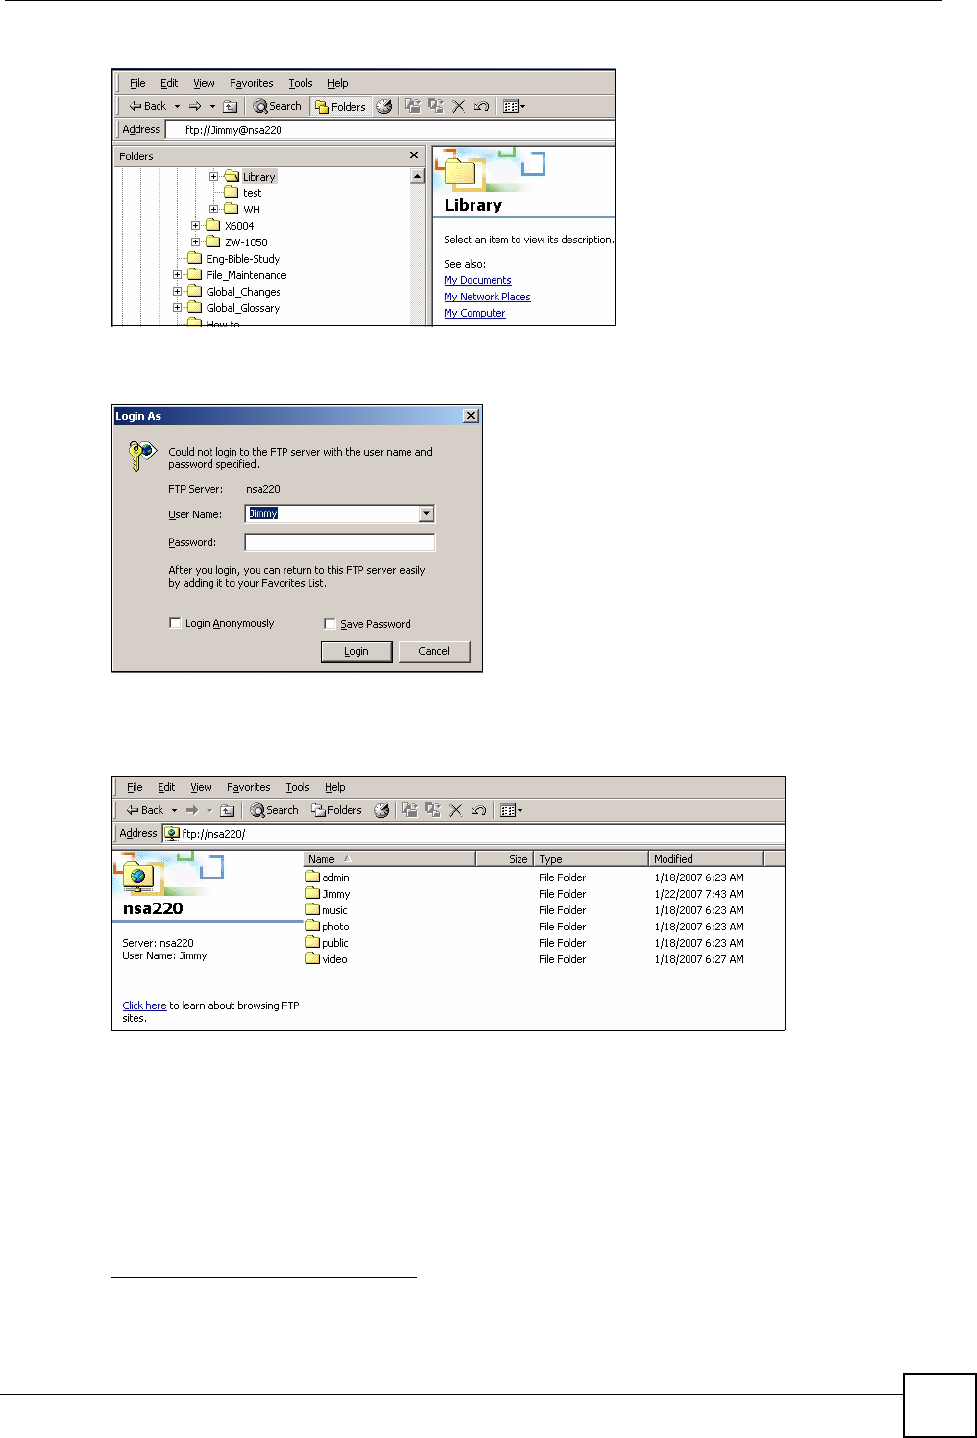The image size is (977, 1438).
Task: Click Up folder icon in top Explorer window
Action: click(229, 106)
